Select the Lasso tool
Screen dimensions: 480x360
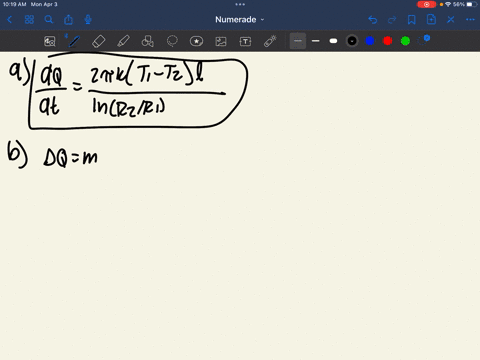[172, 41]
